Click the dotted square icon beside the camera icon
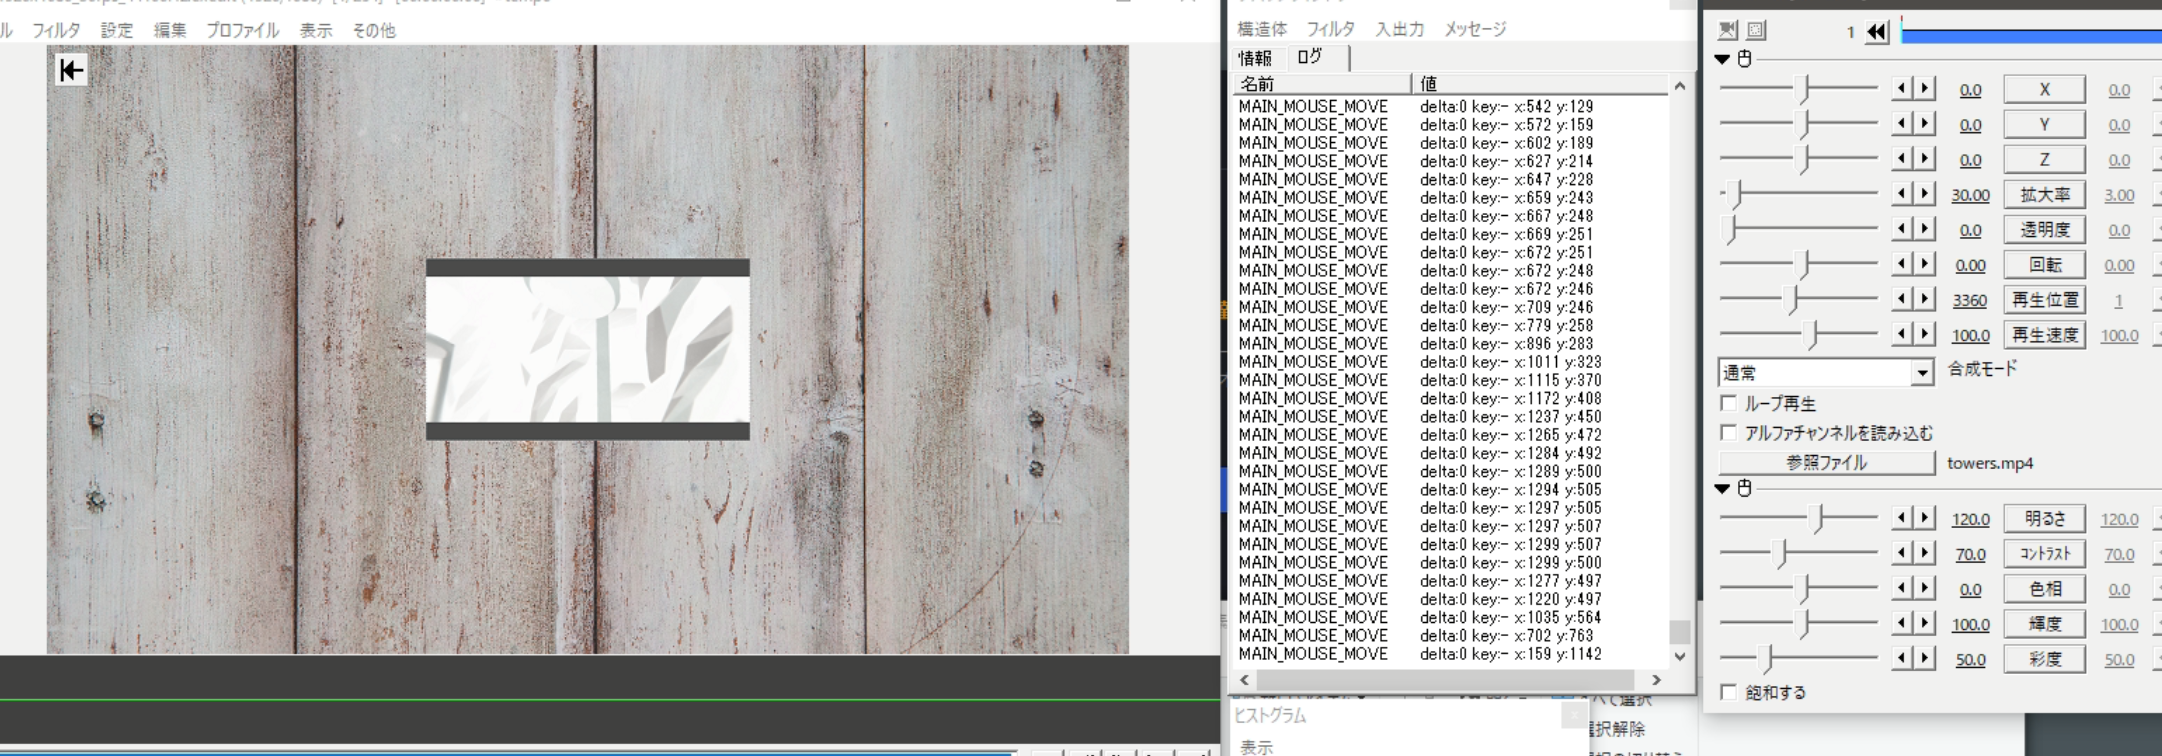Screen dimensions: 2162x756 point(1756,30)
